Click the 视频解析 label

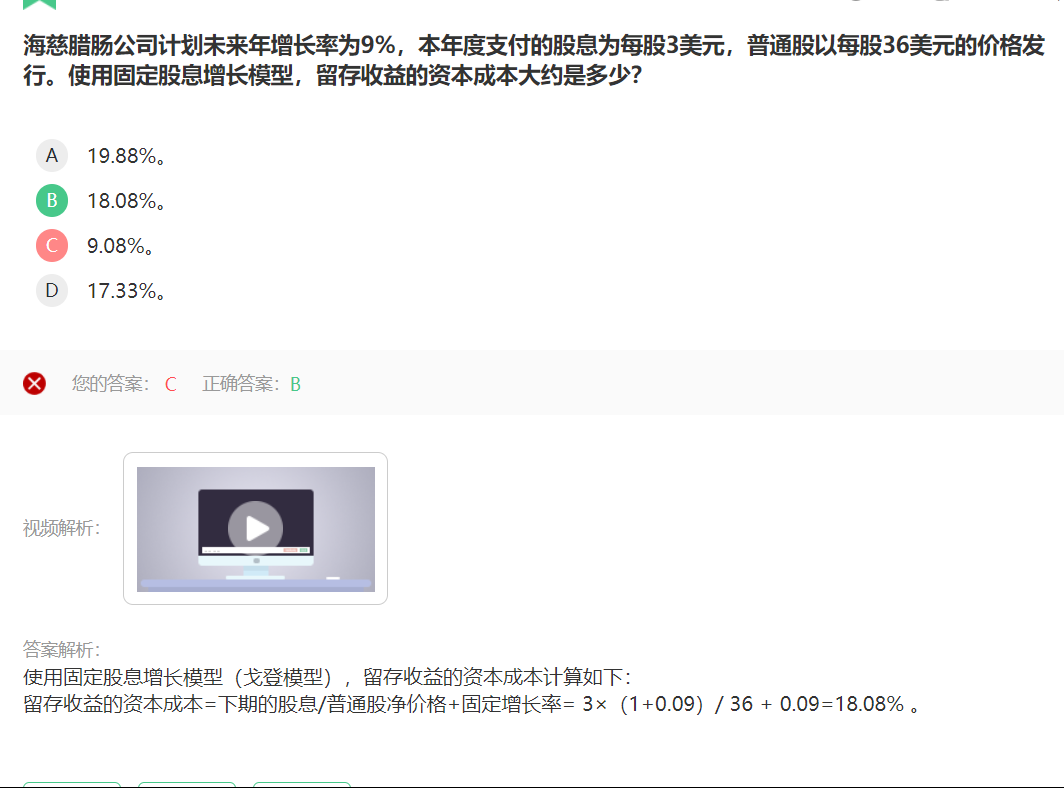tap(62, 528)
